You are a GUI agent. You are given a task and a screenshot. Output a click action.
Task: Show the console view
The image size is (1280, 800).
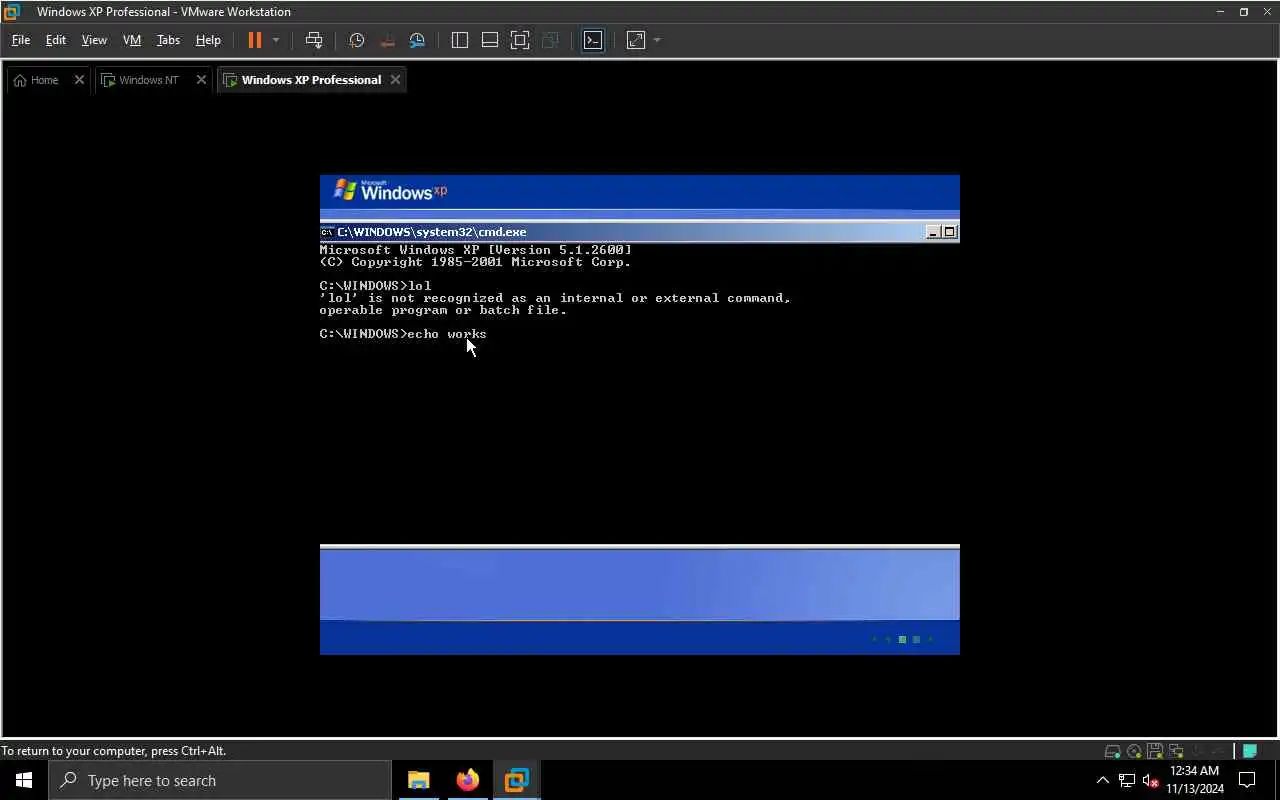tap(593, 40)
